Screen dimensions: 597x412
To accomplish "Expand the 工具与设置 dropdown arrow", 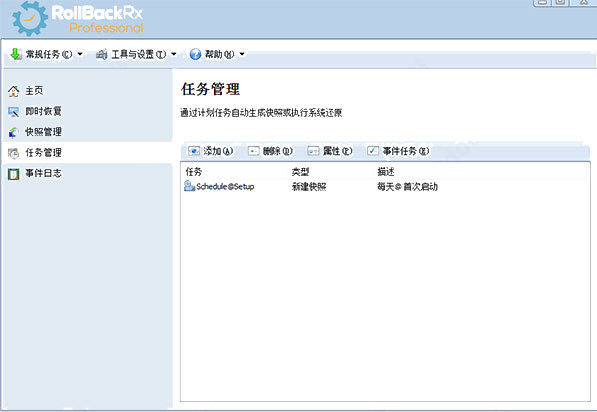I will point(174,54).
